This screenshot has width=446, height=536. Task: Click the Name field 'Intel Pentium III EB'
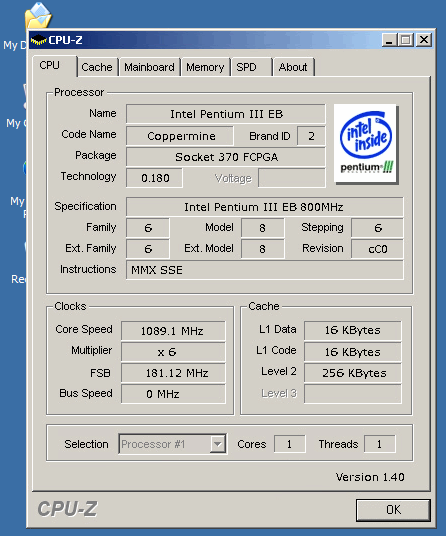226,114
